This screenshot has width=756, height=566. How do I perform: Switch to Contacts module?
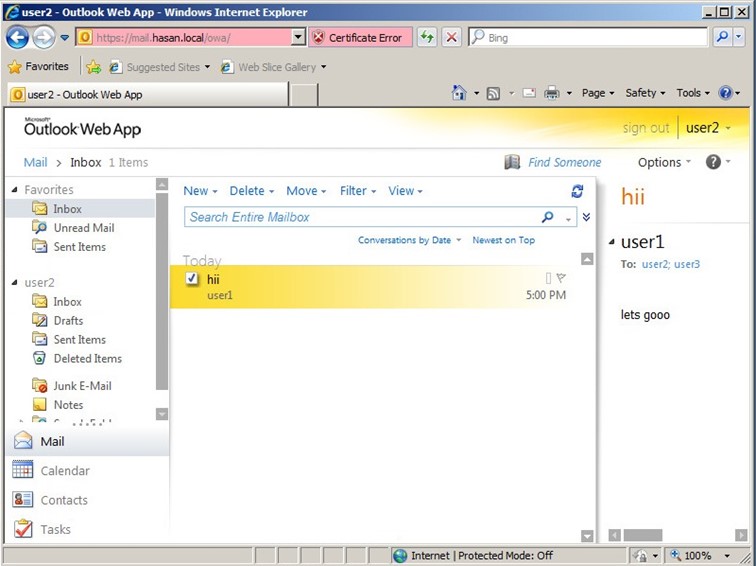(87, 500)
